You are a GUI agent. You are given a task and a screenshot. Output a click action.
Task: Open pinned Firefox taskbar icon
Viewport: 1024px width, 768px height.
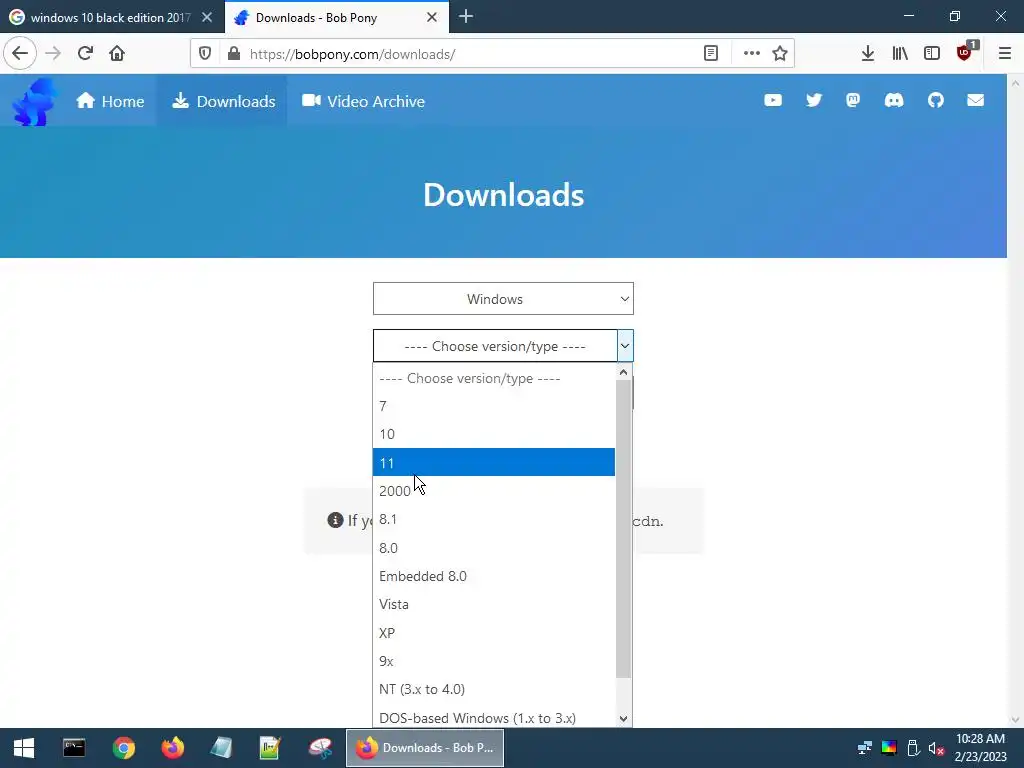172,748
